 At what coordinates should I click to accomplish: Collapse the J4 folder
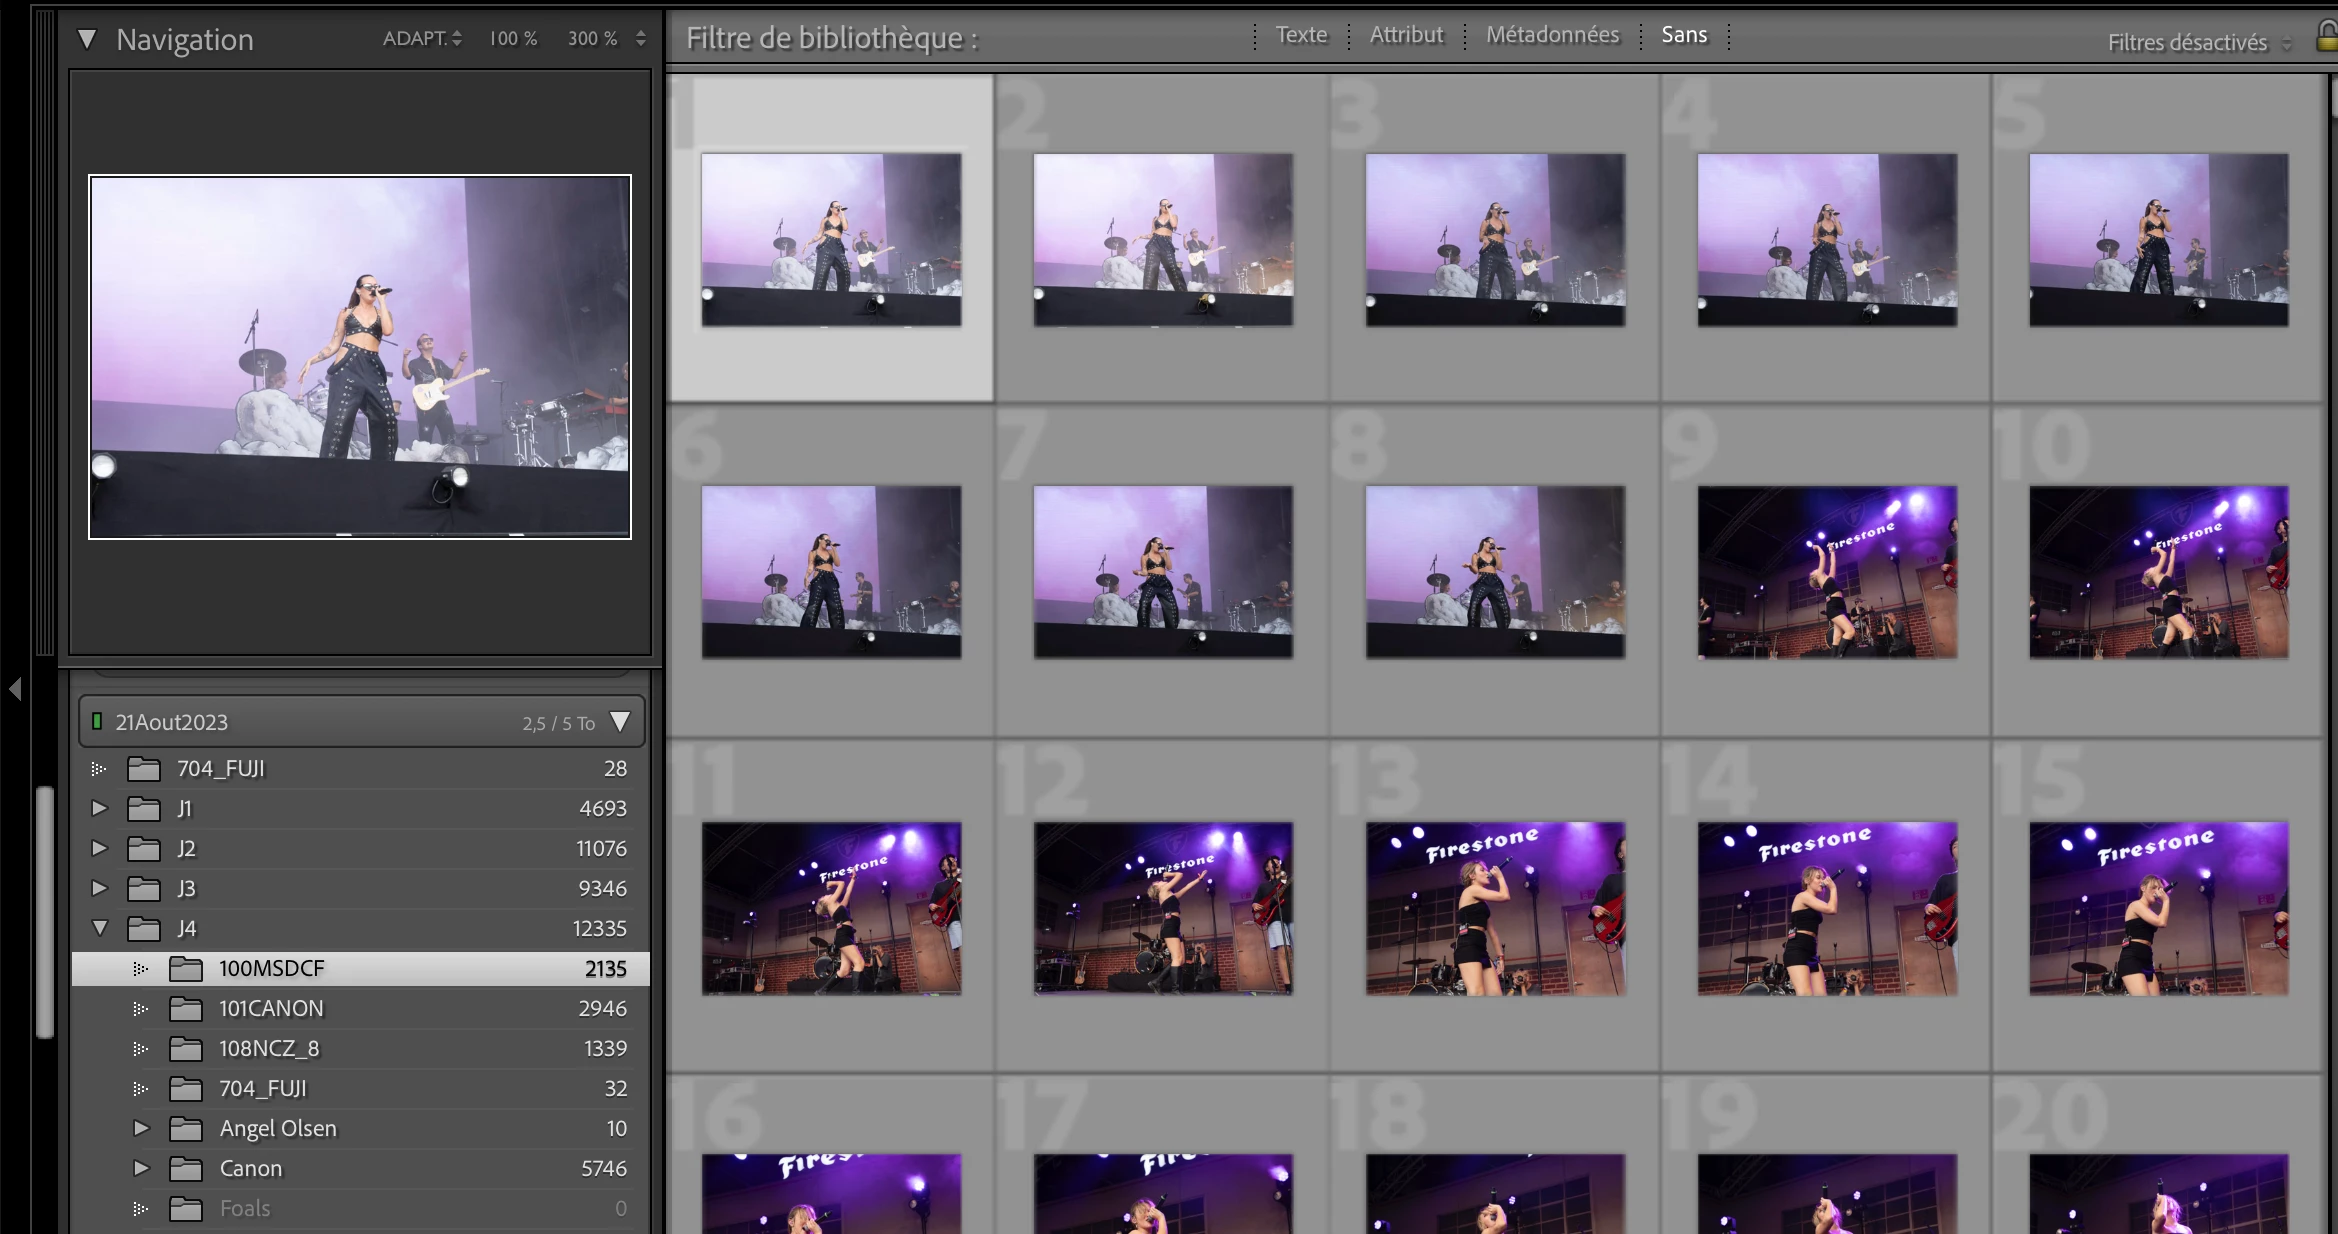[99, 928]
